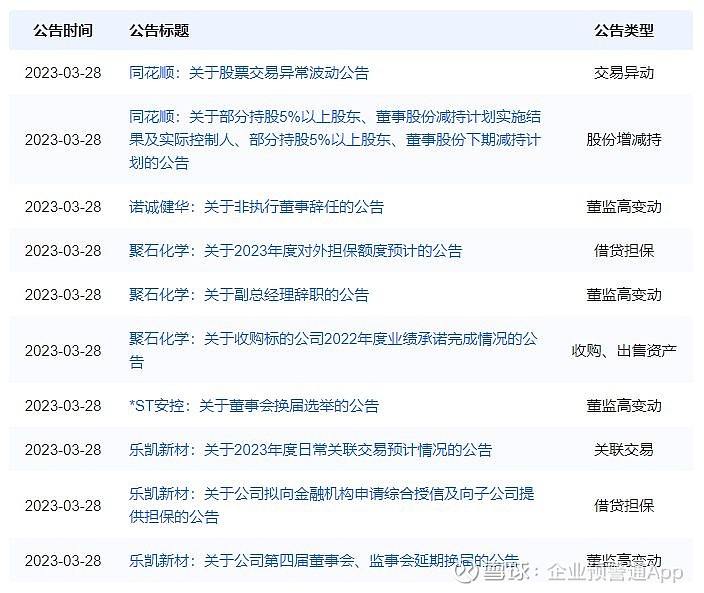Click date 2023-03-28 in 股票交易异常波动 row
This screenshot has height=593, width=704.
63,73
